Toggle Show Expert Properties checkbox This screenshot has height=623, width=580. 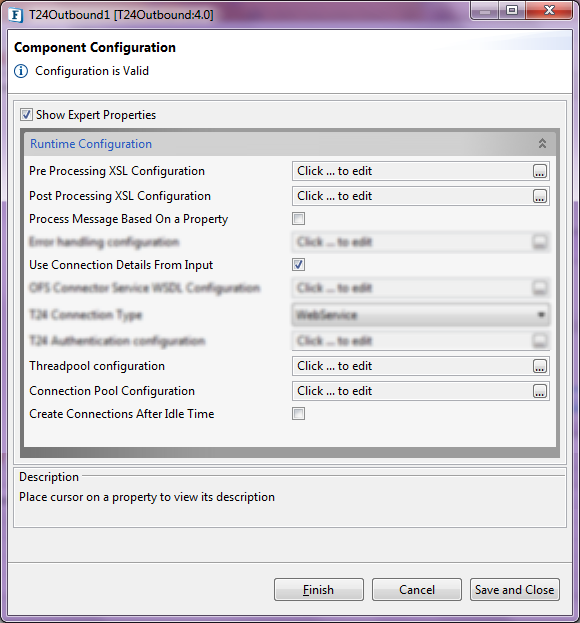[26, 115]
